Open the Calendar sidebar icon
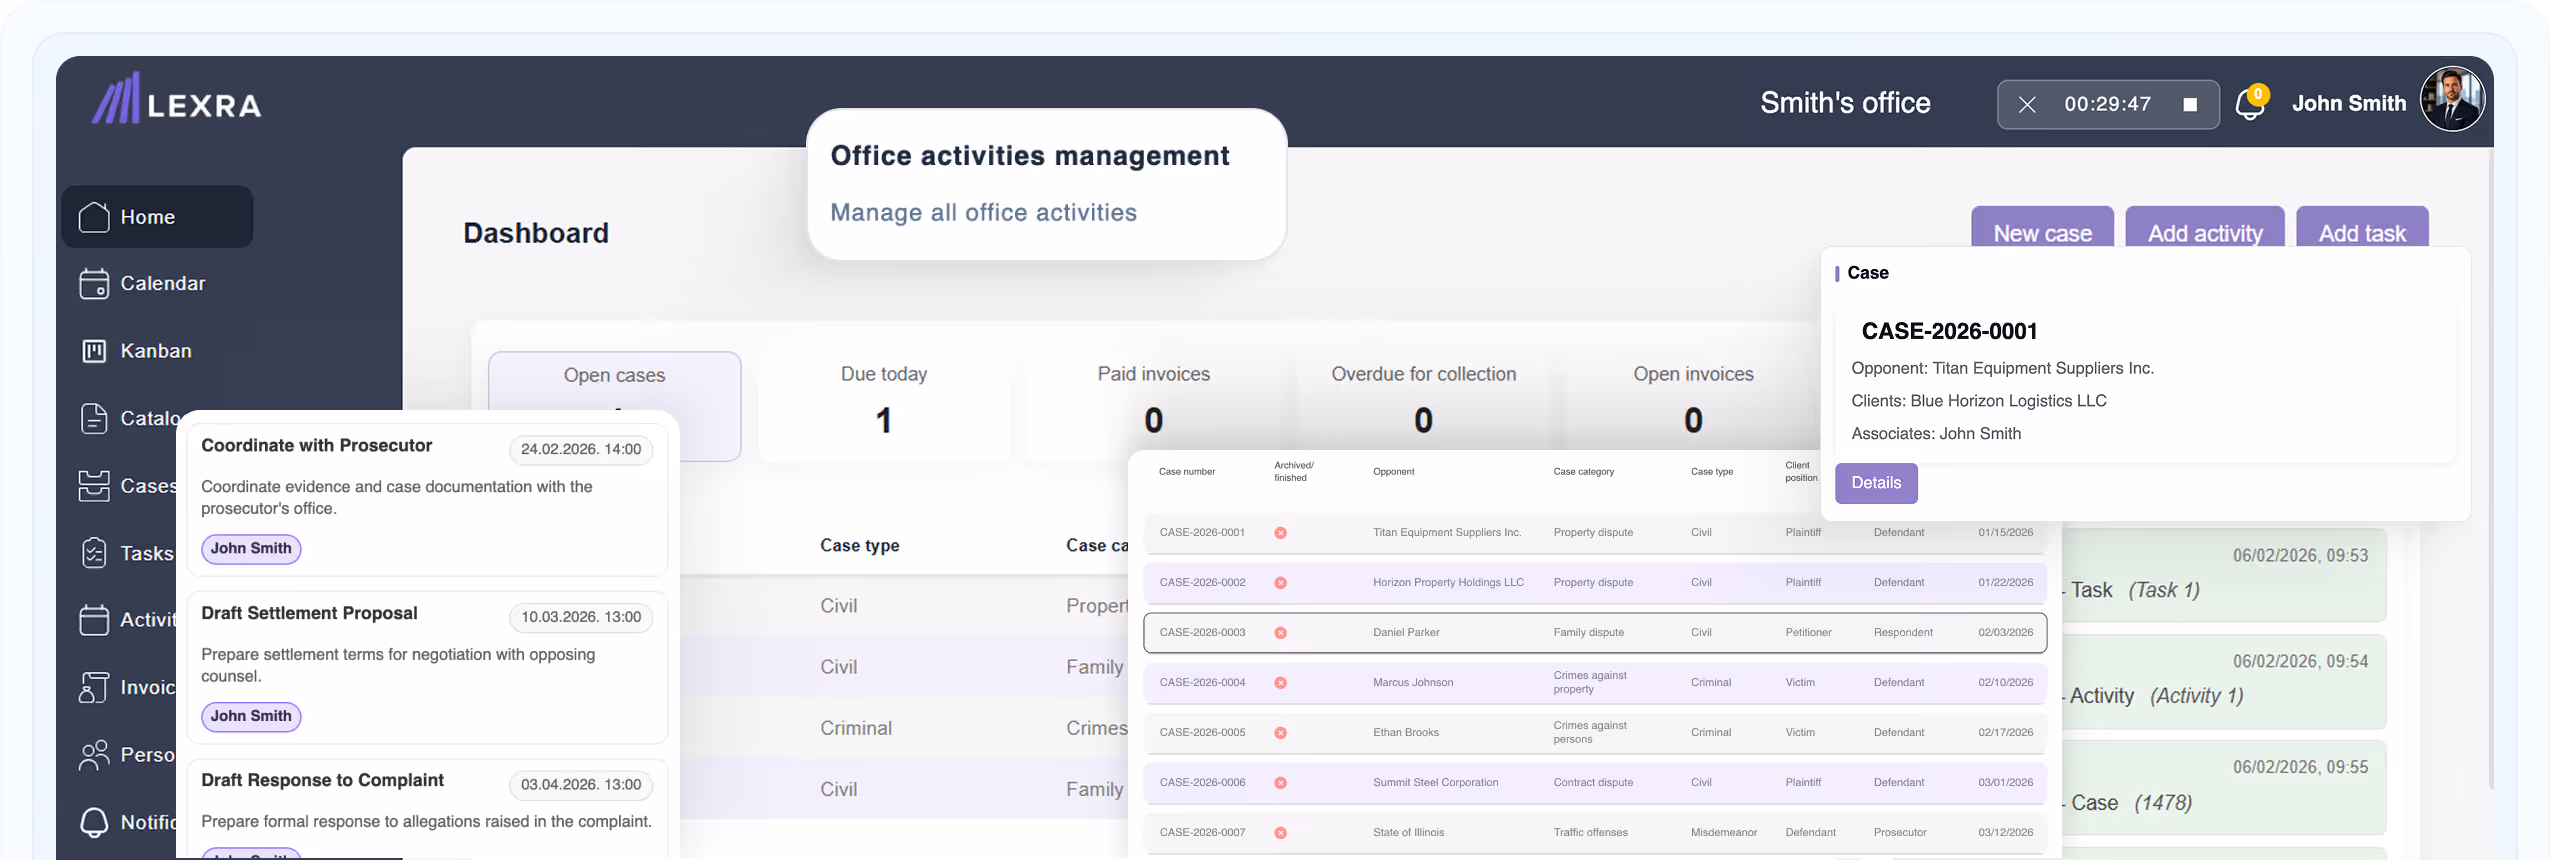The width and height of the screenshot is (2550, 860). pos(94,284)
